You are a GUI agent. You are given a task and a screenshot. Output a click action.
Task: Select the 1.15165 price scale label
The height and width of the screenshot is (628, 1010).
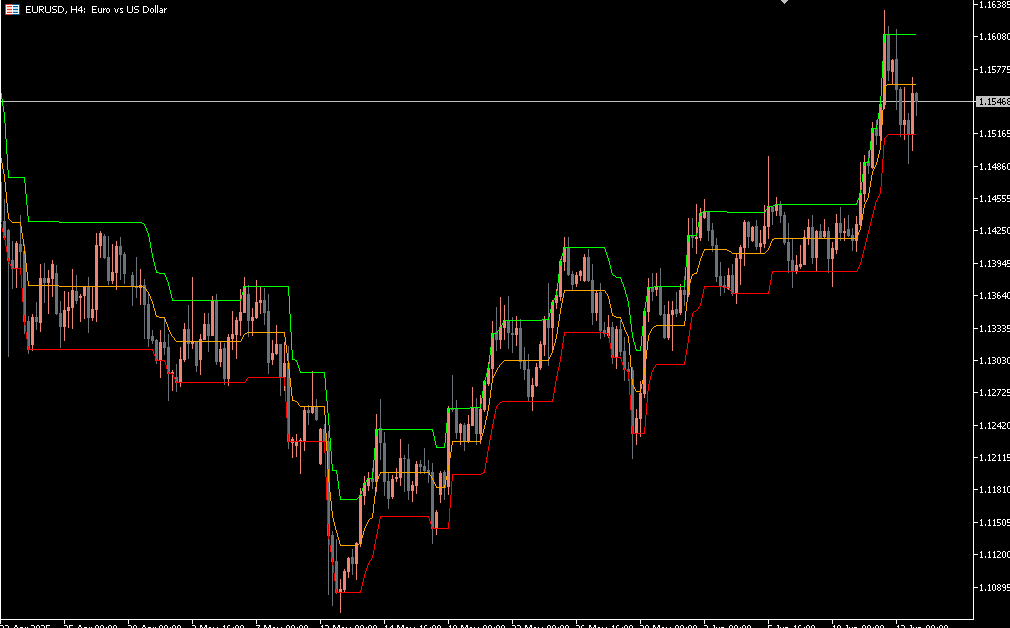[992, 134]
